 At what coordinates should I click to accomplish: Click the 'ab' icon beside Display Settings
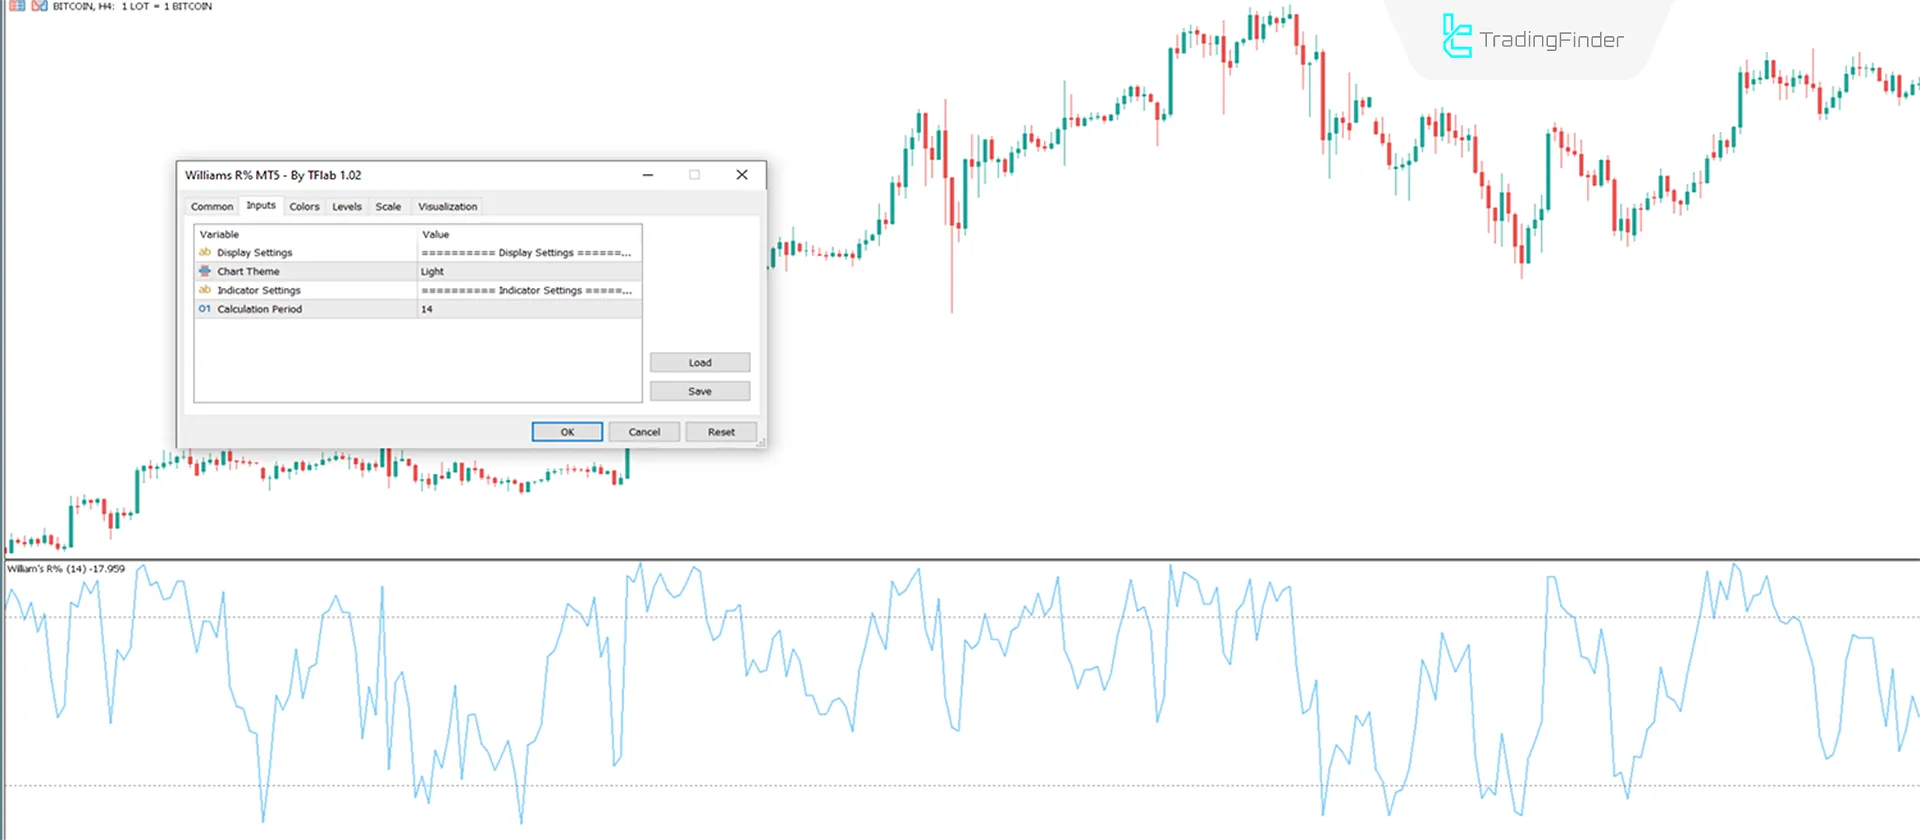coord(205,252)
